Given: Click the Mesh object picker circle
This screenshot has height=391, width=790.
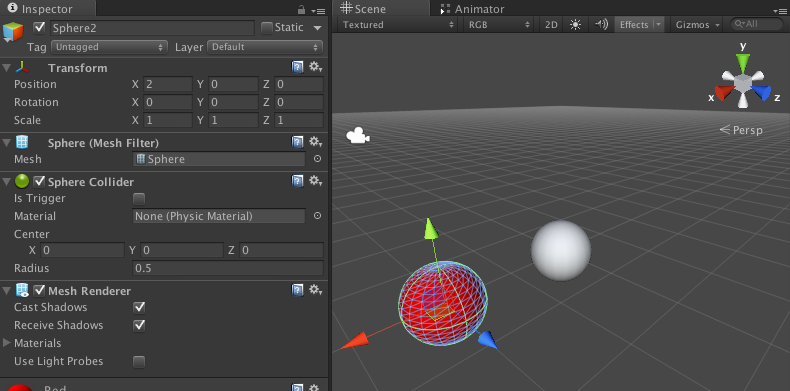Looking at the screenshot, I should tap(317, 159).
